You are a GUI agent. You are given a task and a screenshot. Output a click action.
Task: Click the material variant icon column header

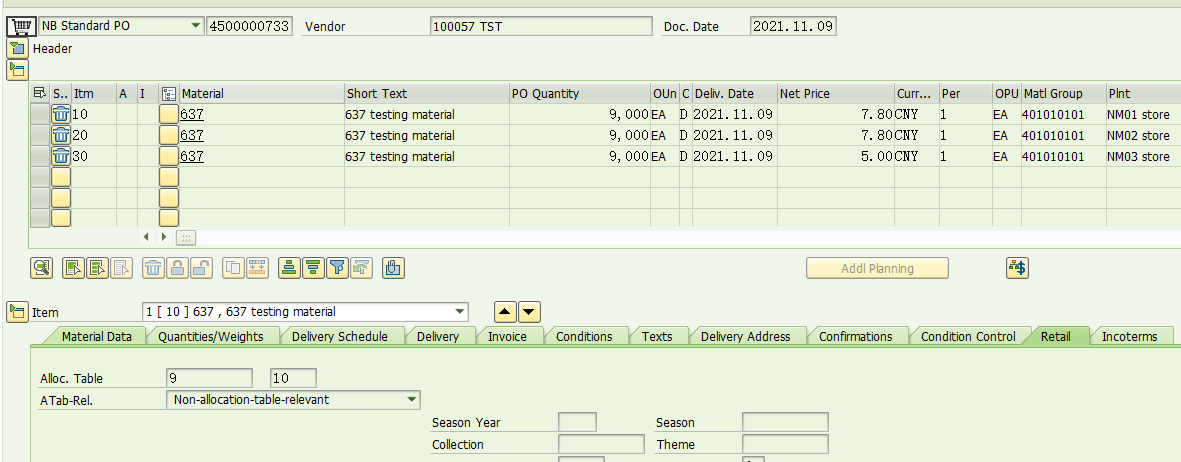[x=169, y=93]
